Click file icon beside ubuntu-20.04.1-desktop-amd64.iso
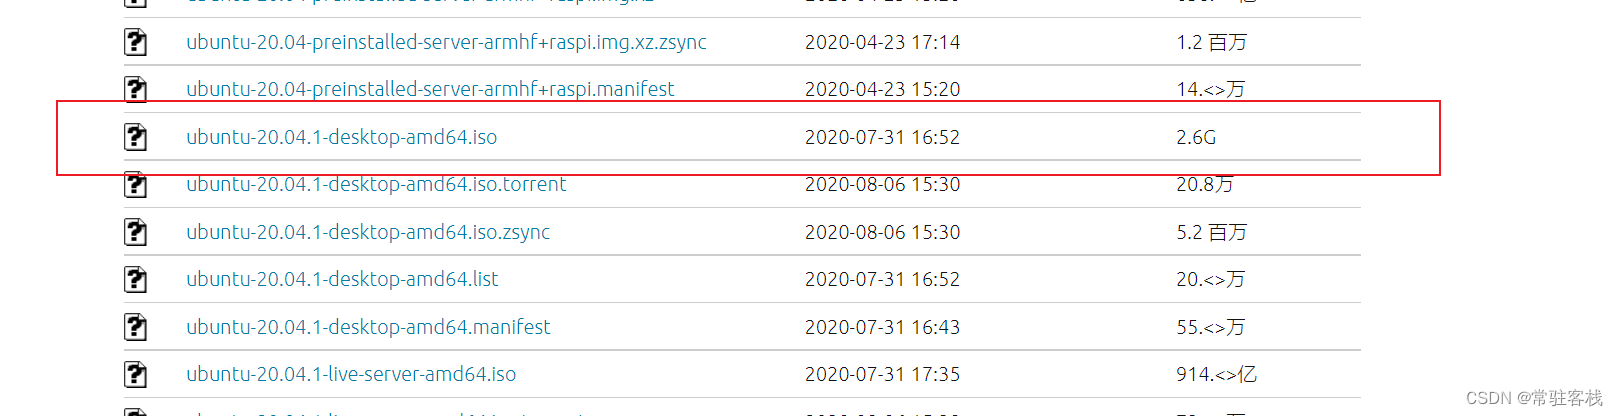 coord(135,137)
